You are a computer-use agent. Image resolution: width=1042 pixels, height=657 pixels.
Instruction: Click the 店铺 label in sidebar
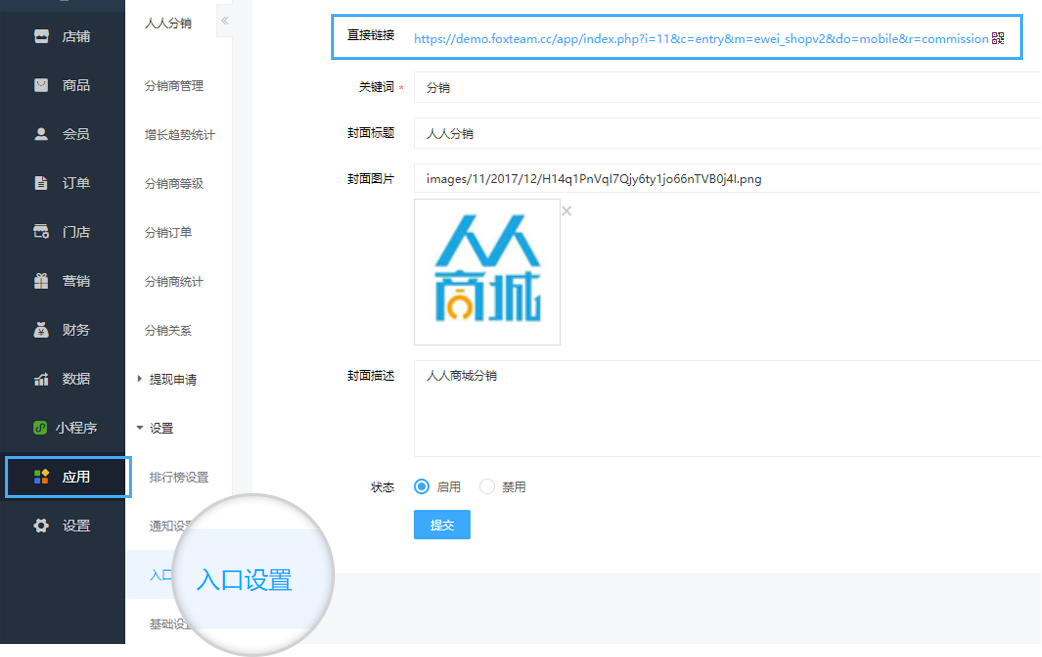click(x=76, y=37)
